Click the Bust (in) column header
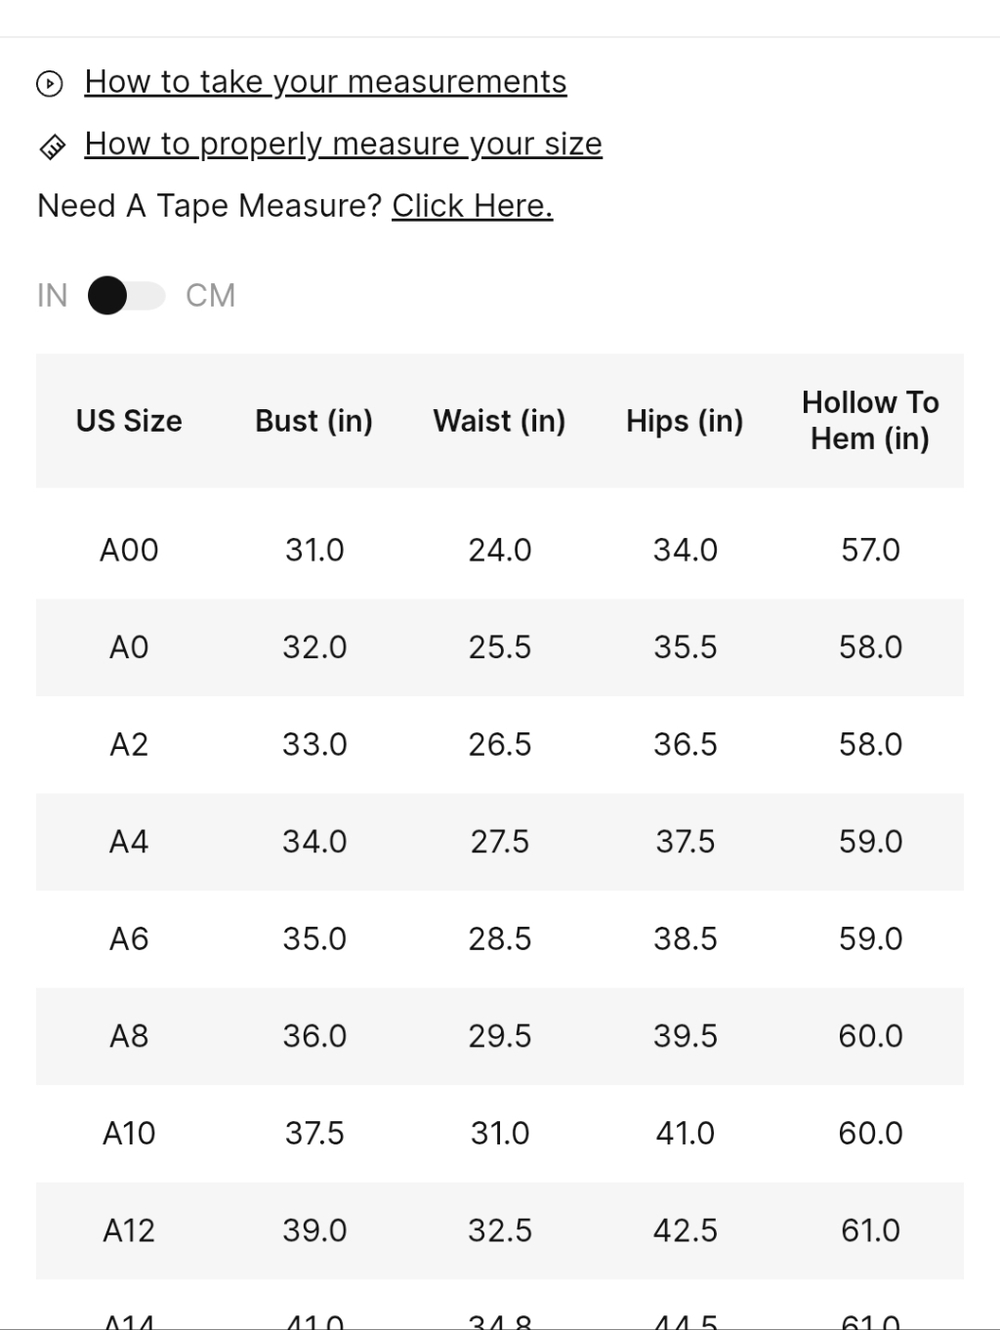This screenshot has width=1000, height=1330. coord(314,421)
